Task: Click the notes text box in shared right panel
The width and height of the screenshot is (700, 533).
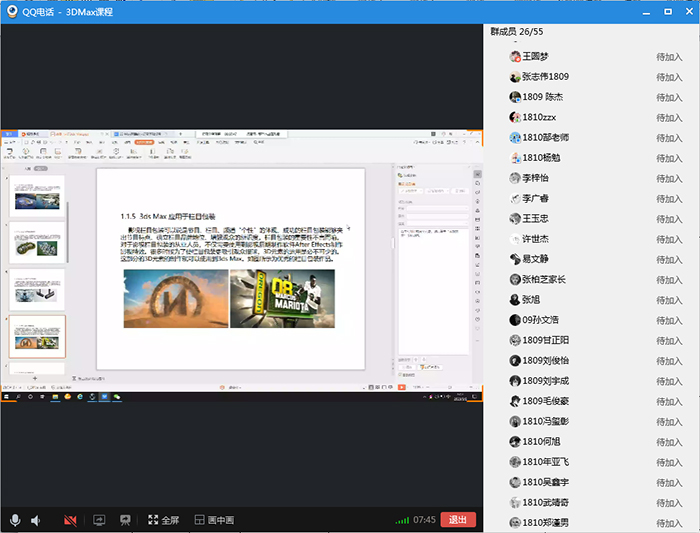Action: coord(433,291)
